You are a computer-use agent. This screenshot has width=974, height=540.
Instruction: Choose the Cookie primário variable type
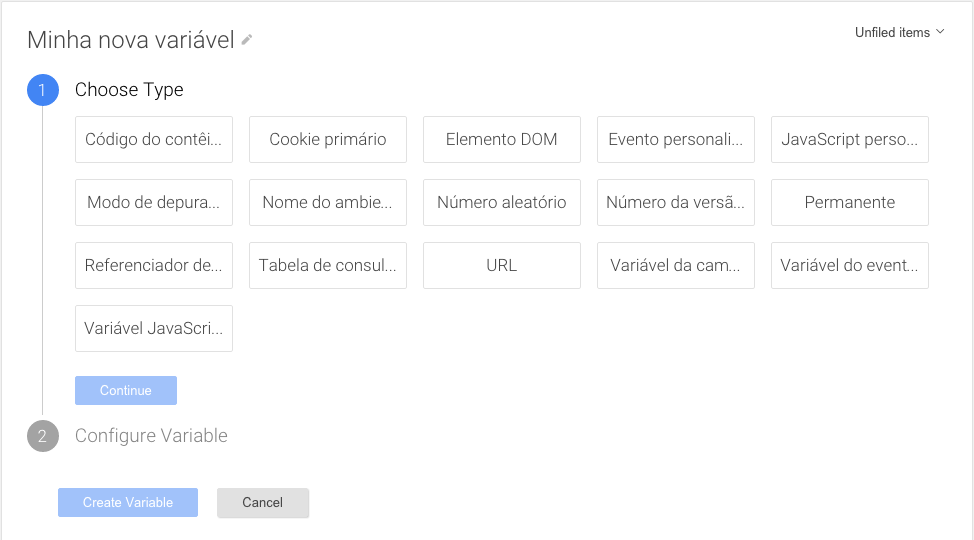[x=328, y=140]
